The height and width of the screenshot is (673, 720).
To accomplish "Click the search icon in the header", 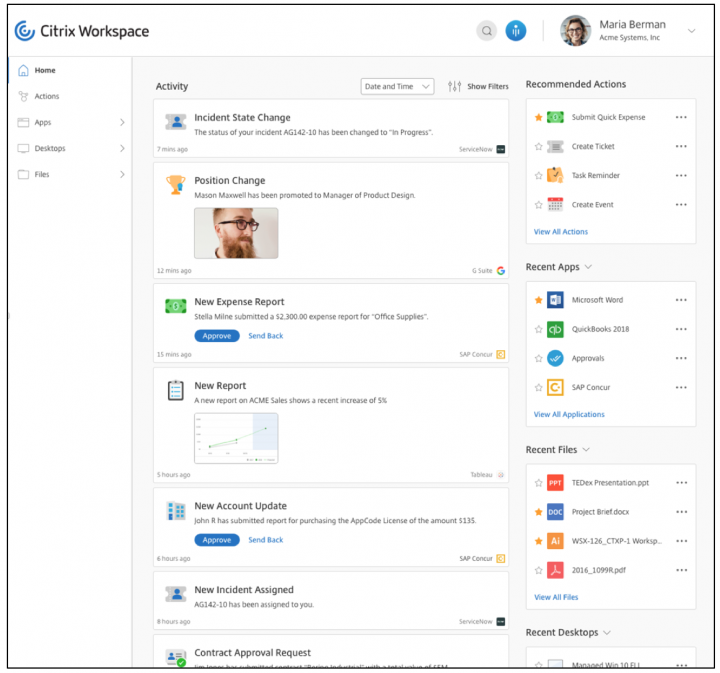I will coord(487,31).
